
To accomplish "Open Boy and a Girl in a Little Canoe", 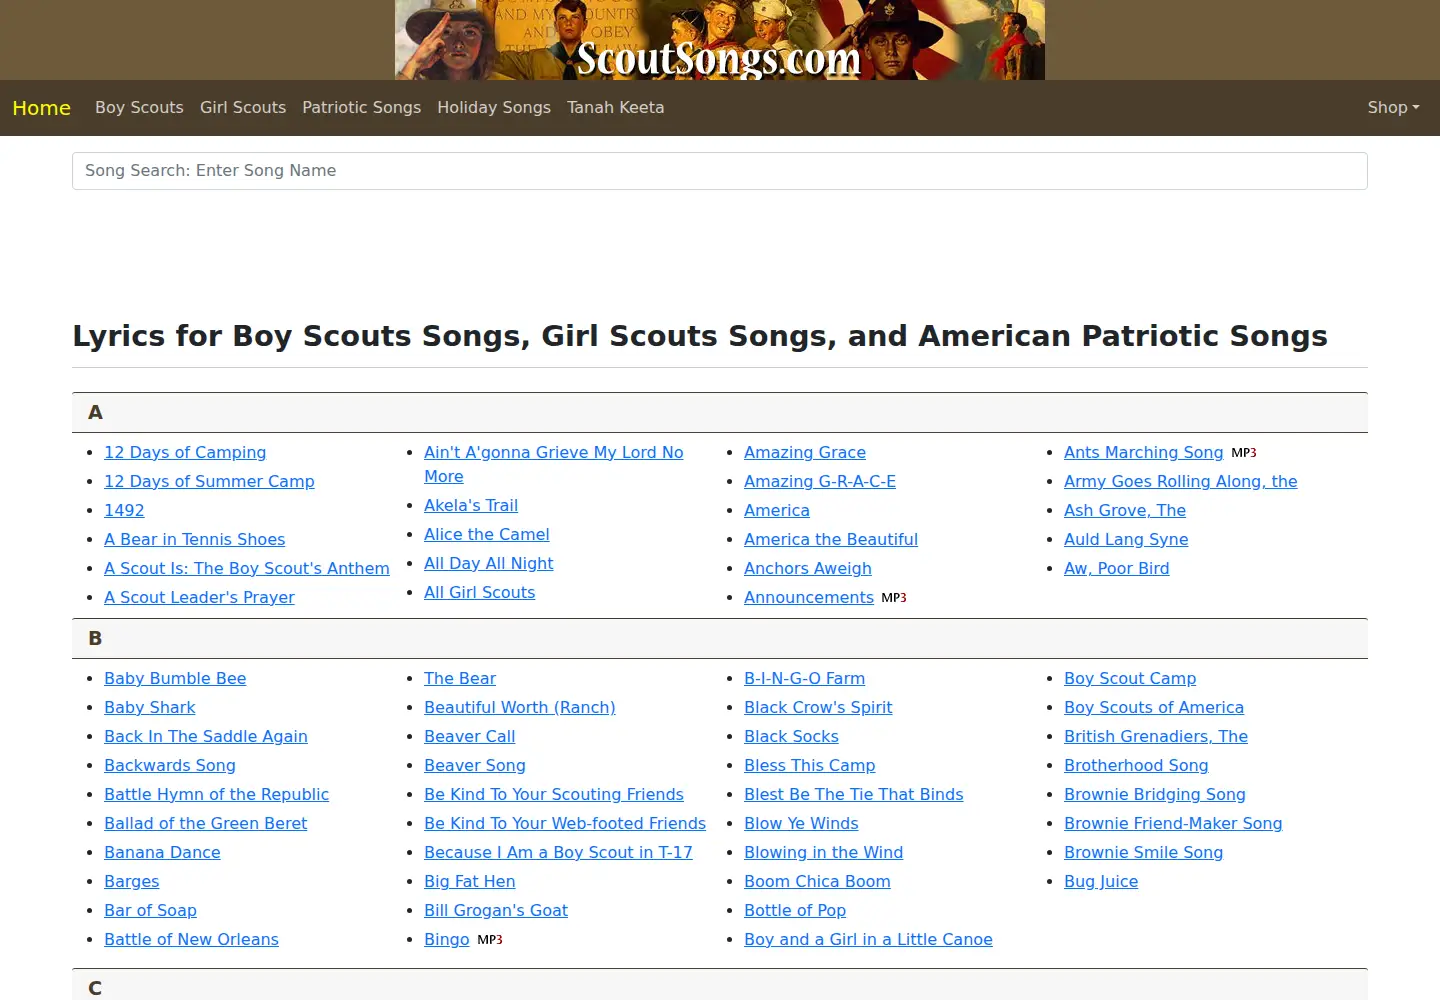I will [868, 940].
